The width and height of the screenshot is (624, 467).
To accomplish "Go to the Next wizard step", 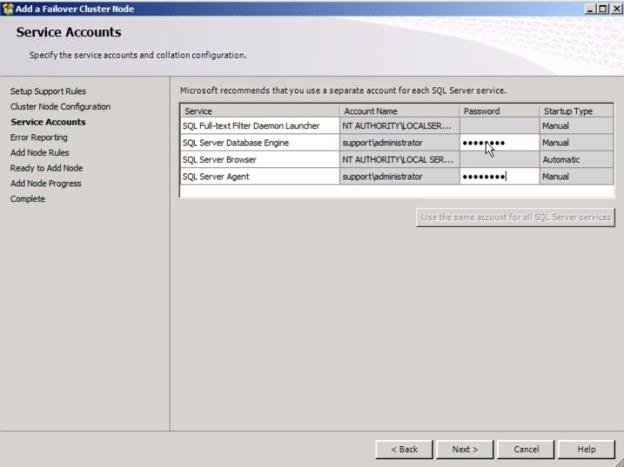I will tap(464, 449).
